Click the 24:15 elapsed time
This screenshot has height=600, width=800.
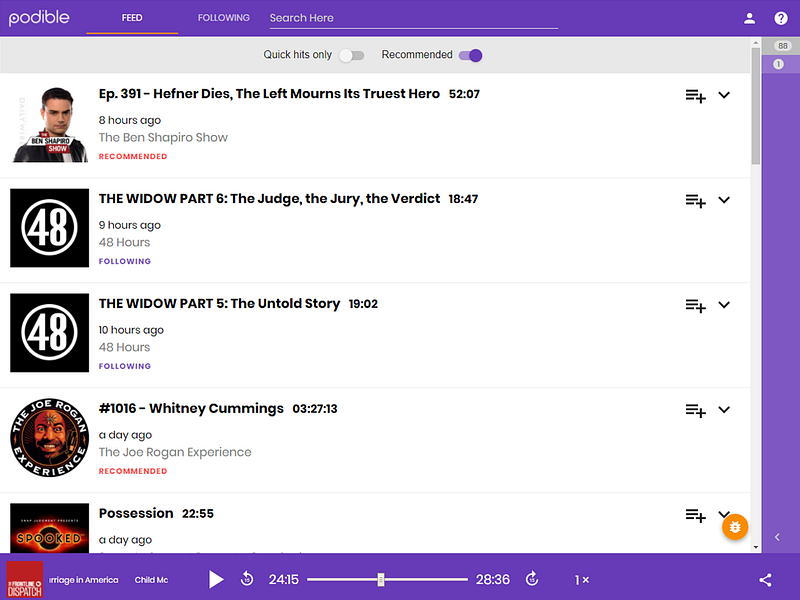point(284,580)
